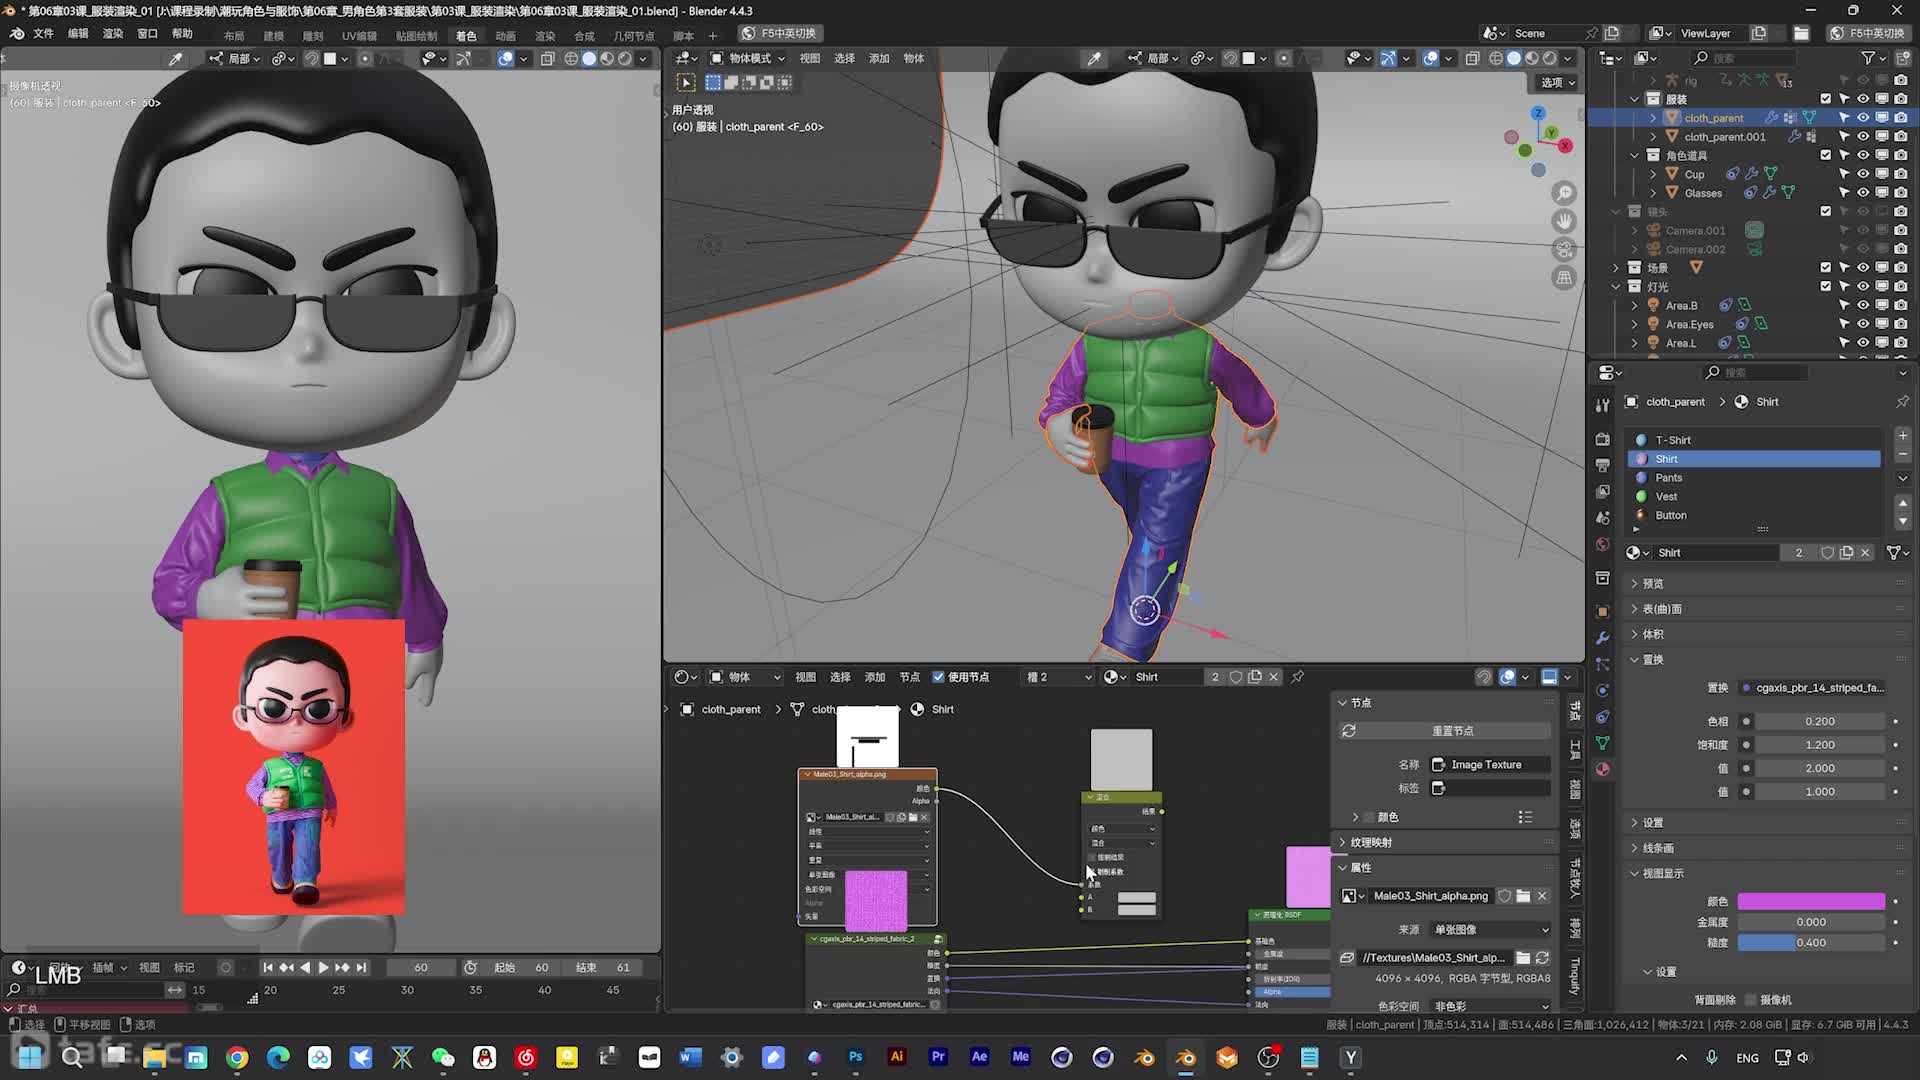Viewport: 1920px width, 1080px height.
Task: Open the node editor 添加 add menu
Action: (x=875, y=677)
